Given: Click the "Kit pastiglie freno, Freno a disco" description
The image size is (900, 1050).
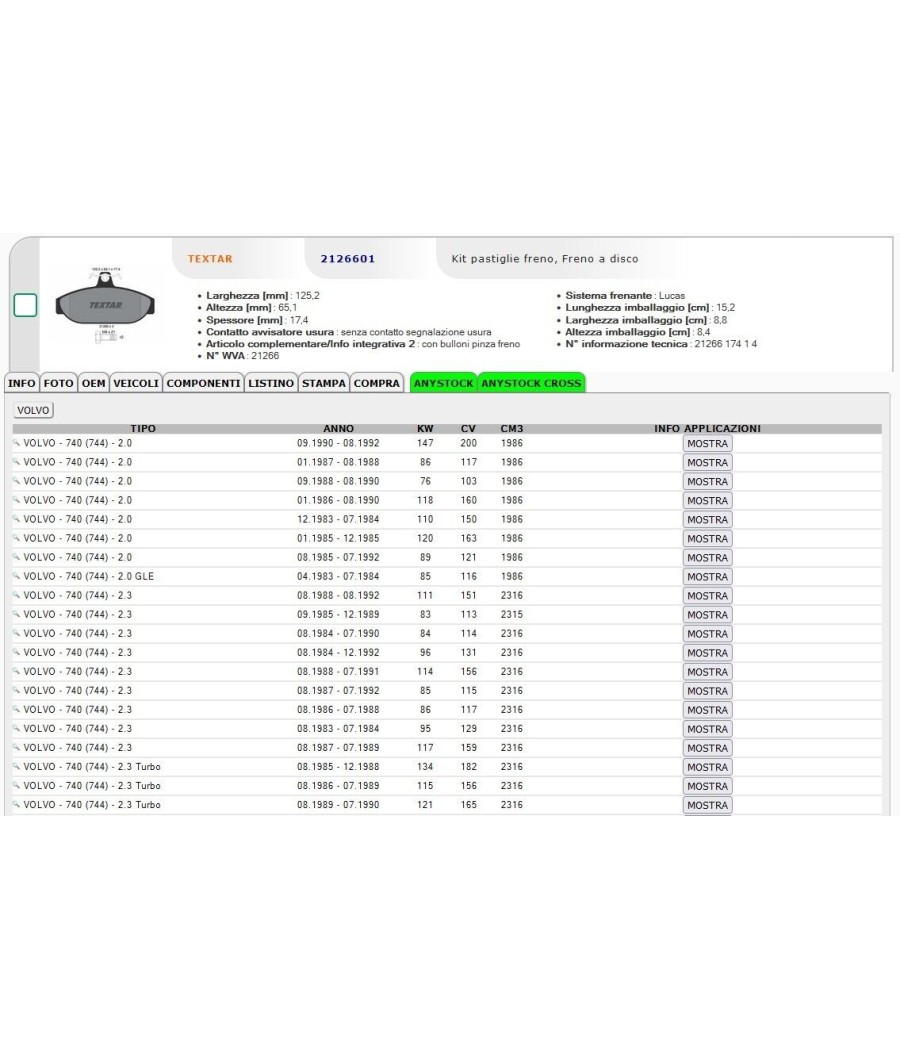Looking at the screenshot, I should [545, 258].
